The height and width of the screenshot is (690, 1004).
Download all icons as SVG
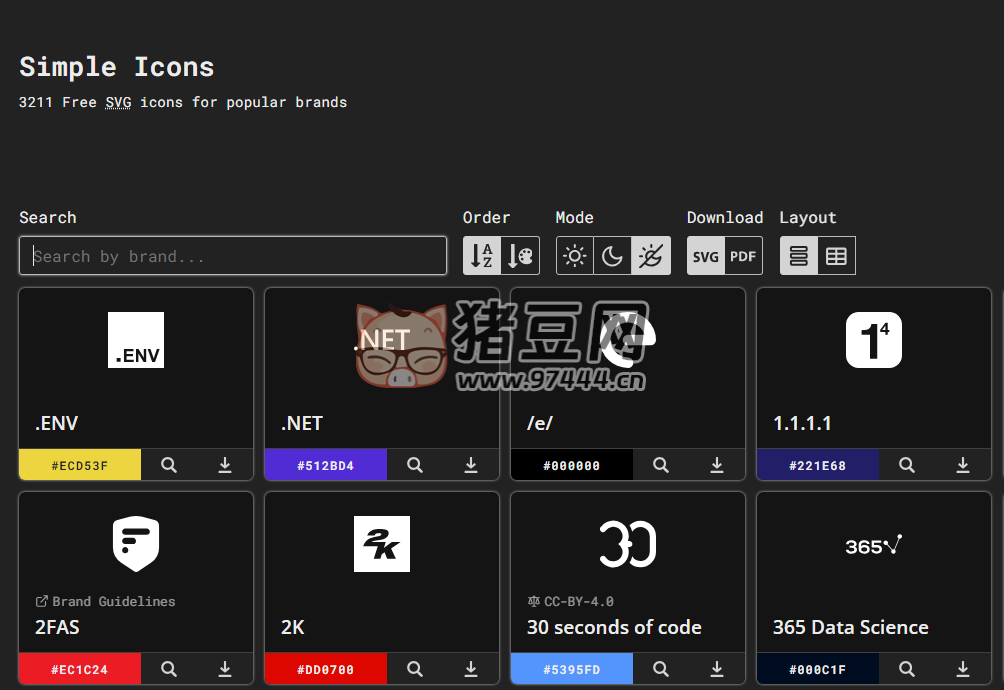[705, 255]
